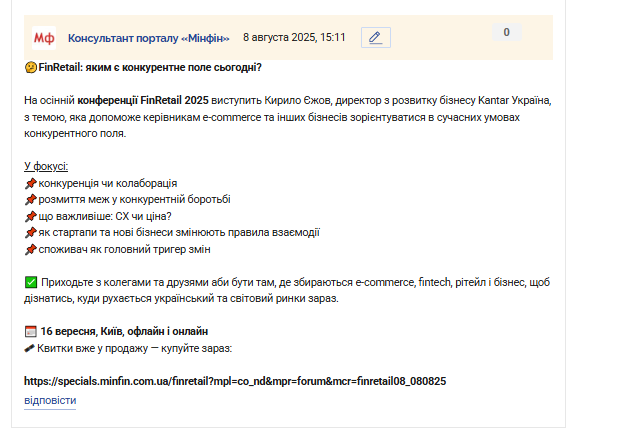Click the post rating counter showing 0
The height and width of the screenshot is (434, 622).
pos(507,32)
